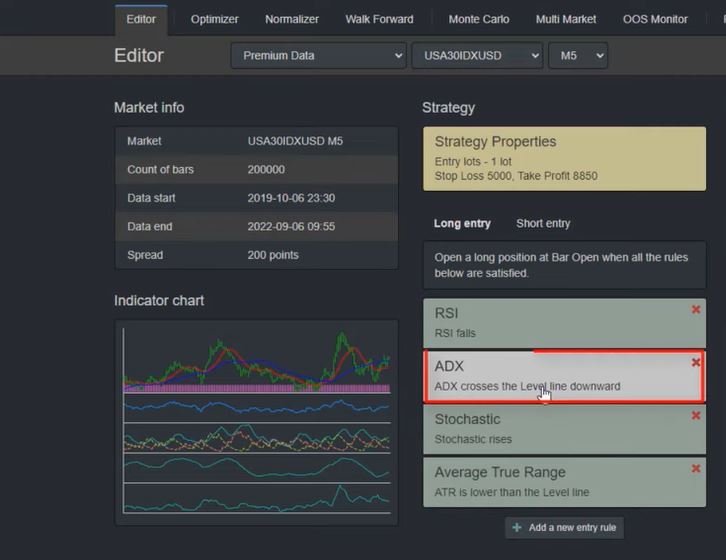This screenshot has width=726, height=560.
Task: Open the Strategy Properties panel
Action: coord(564,158)
